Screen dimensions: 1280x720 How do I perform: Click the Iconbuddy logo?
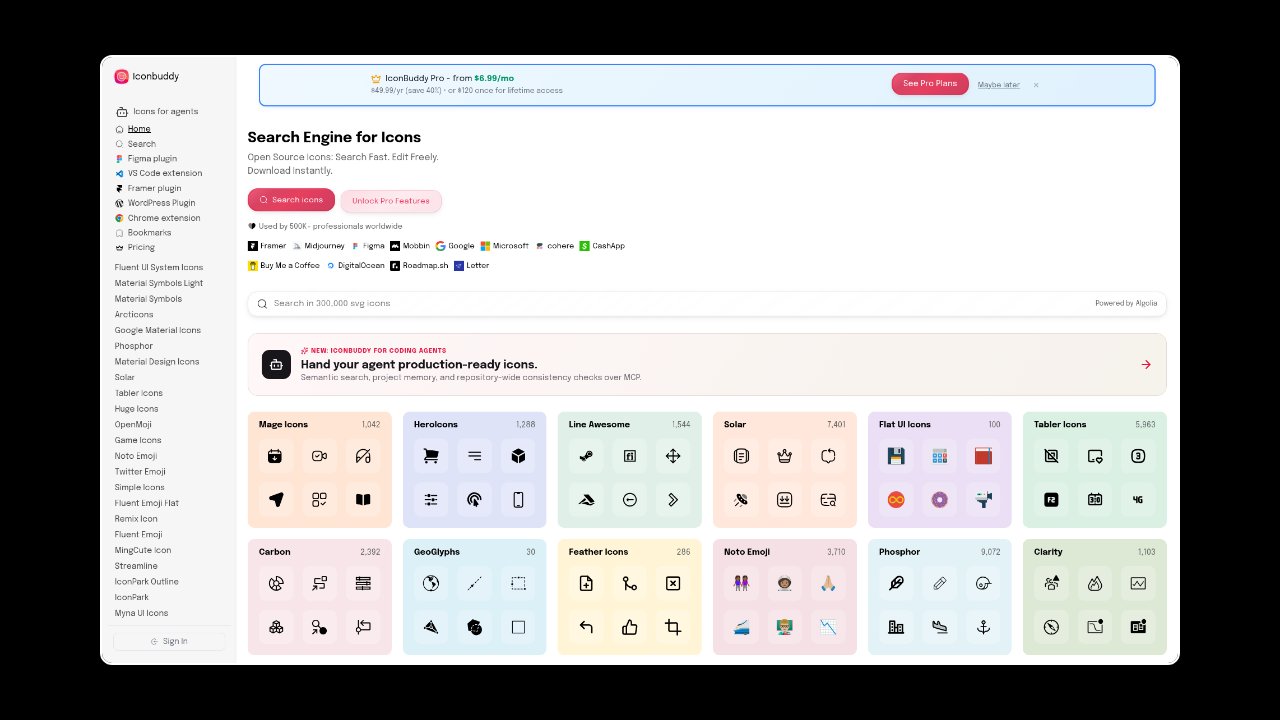(x=147, y=76)
